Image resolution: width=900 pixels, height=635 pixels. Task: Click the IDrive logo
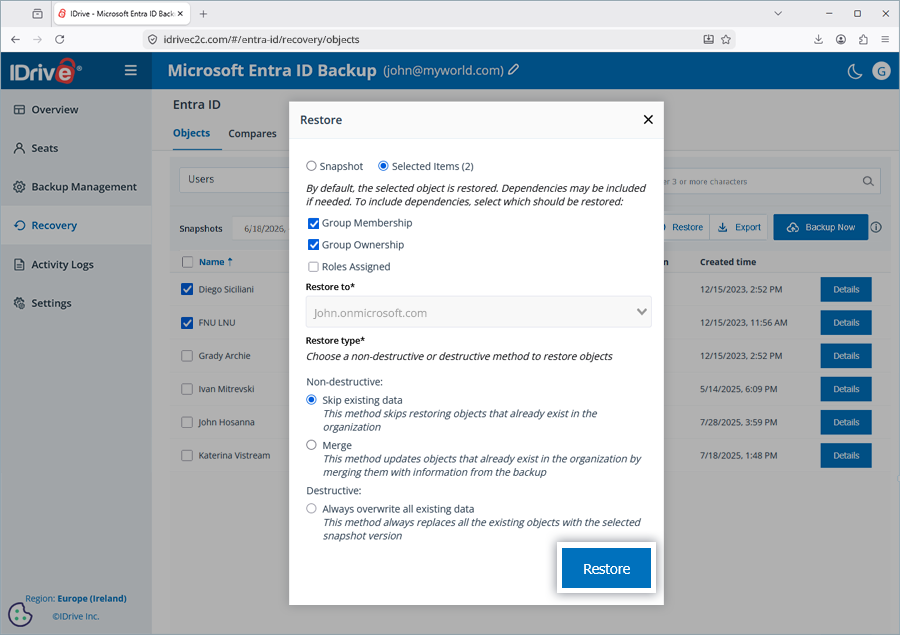click(45, 71)
